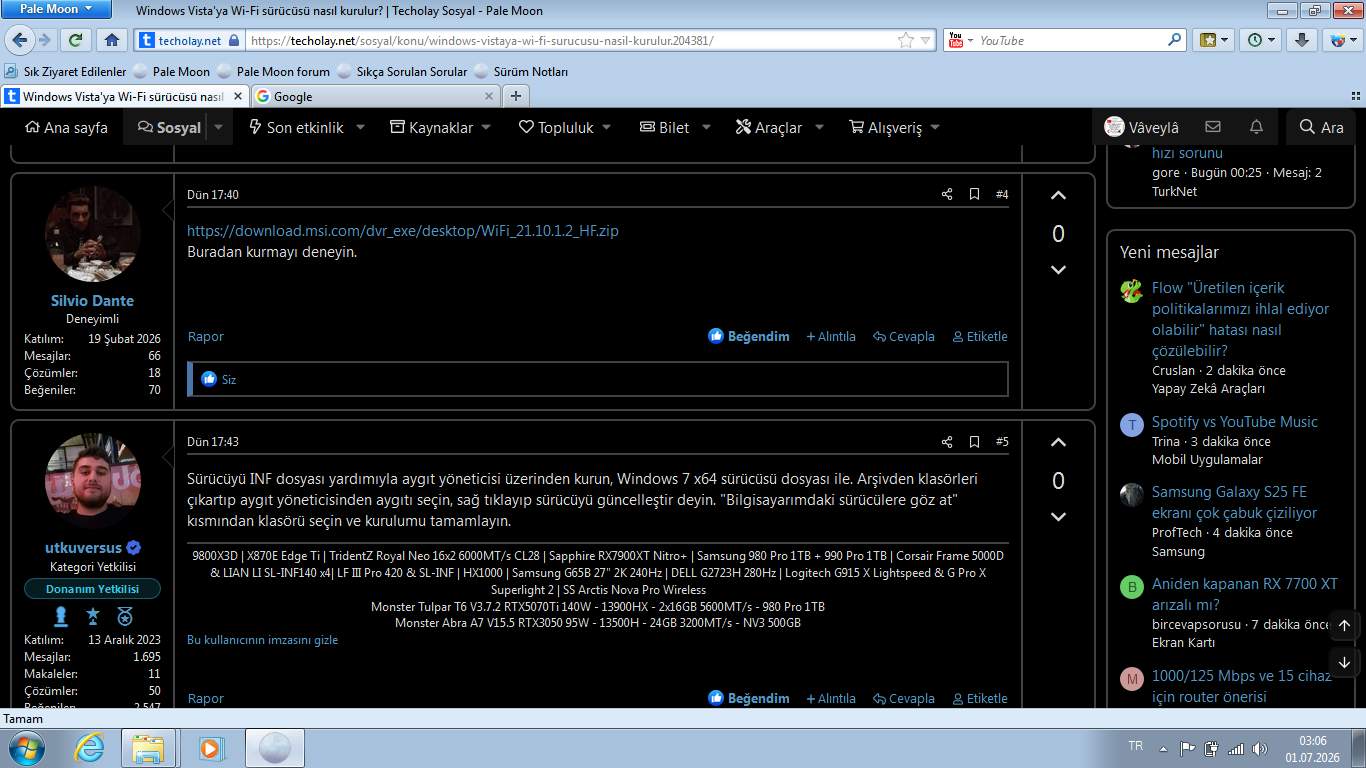1366x768 pixels.
Task: Open the Samsung Galaxy S25 FE thread
Action: (1234, 502)
